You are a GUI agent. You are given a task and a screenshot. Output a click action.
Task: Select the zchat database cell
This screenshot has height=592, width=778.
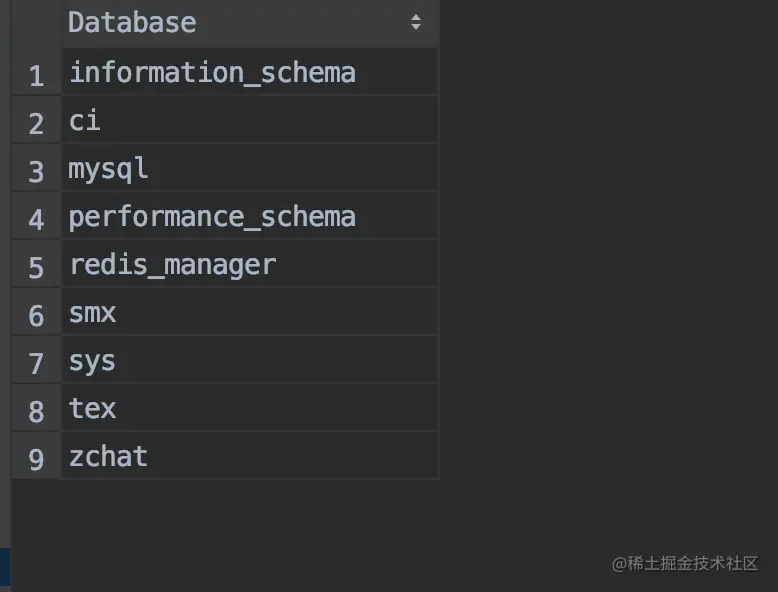click(108, 456)
